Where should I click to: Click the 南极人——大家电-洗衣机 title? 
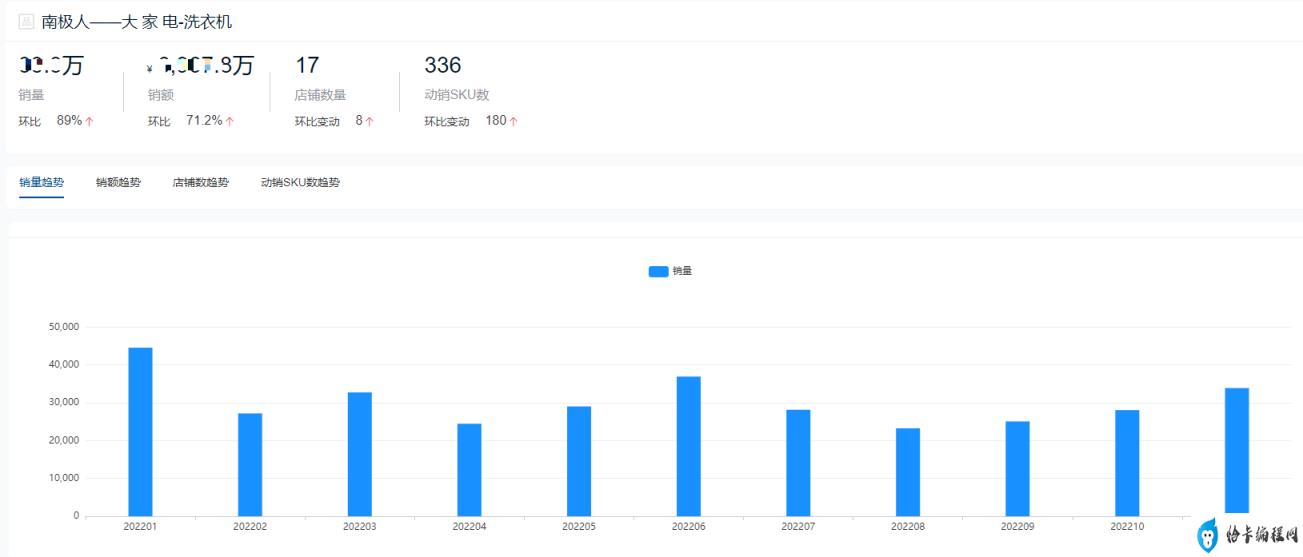click(x=137, y=21)
